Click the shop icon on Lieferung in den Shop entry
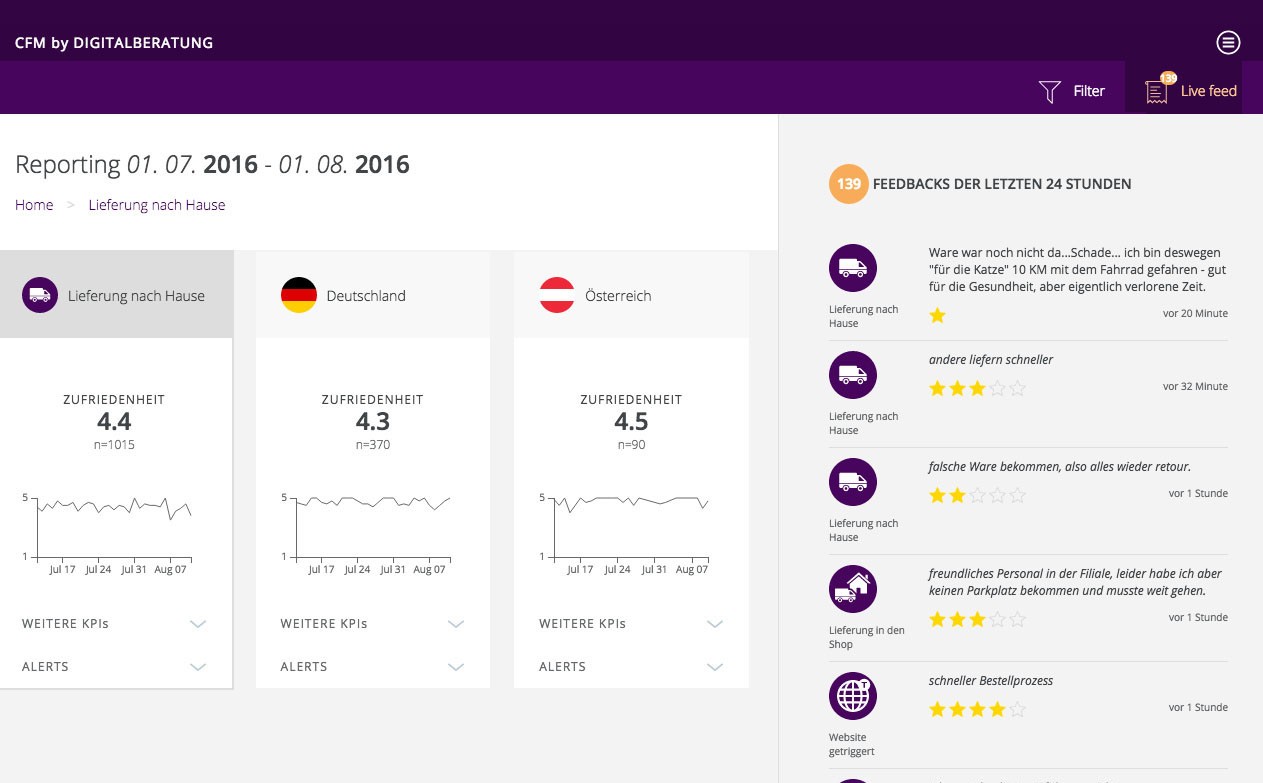The height and width of the screenshot is (783, 1263). tap(853, 588)
